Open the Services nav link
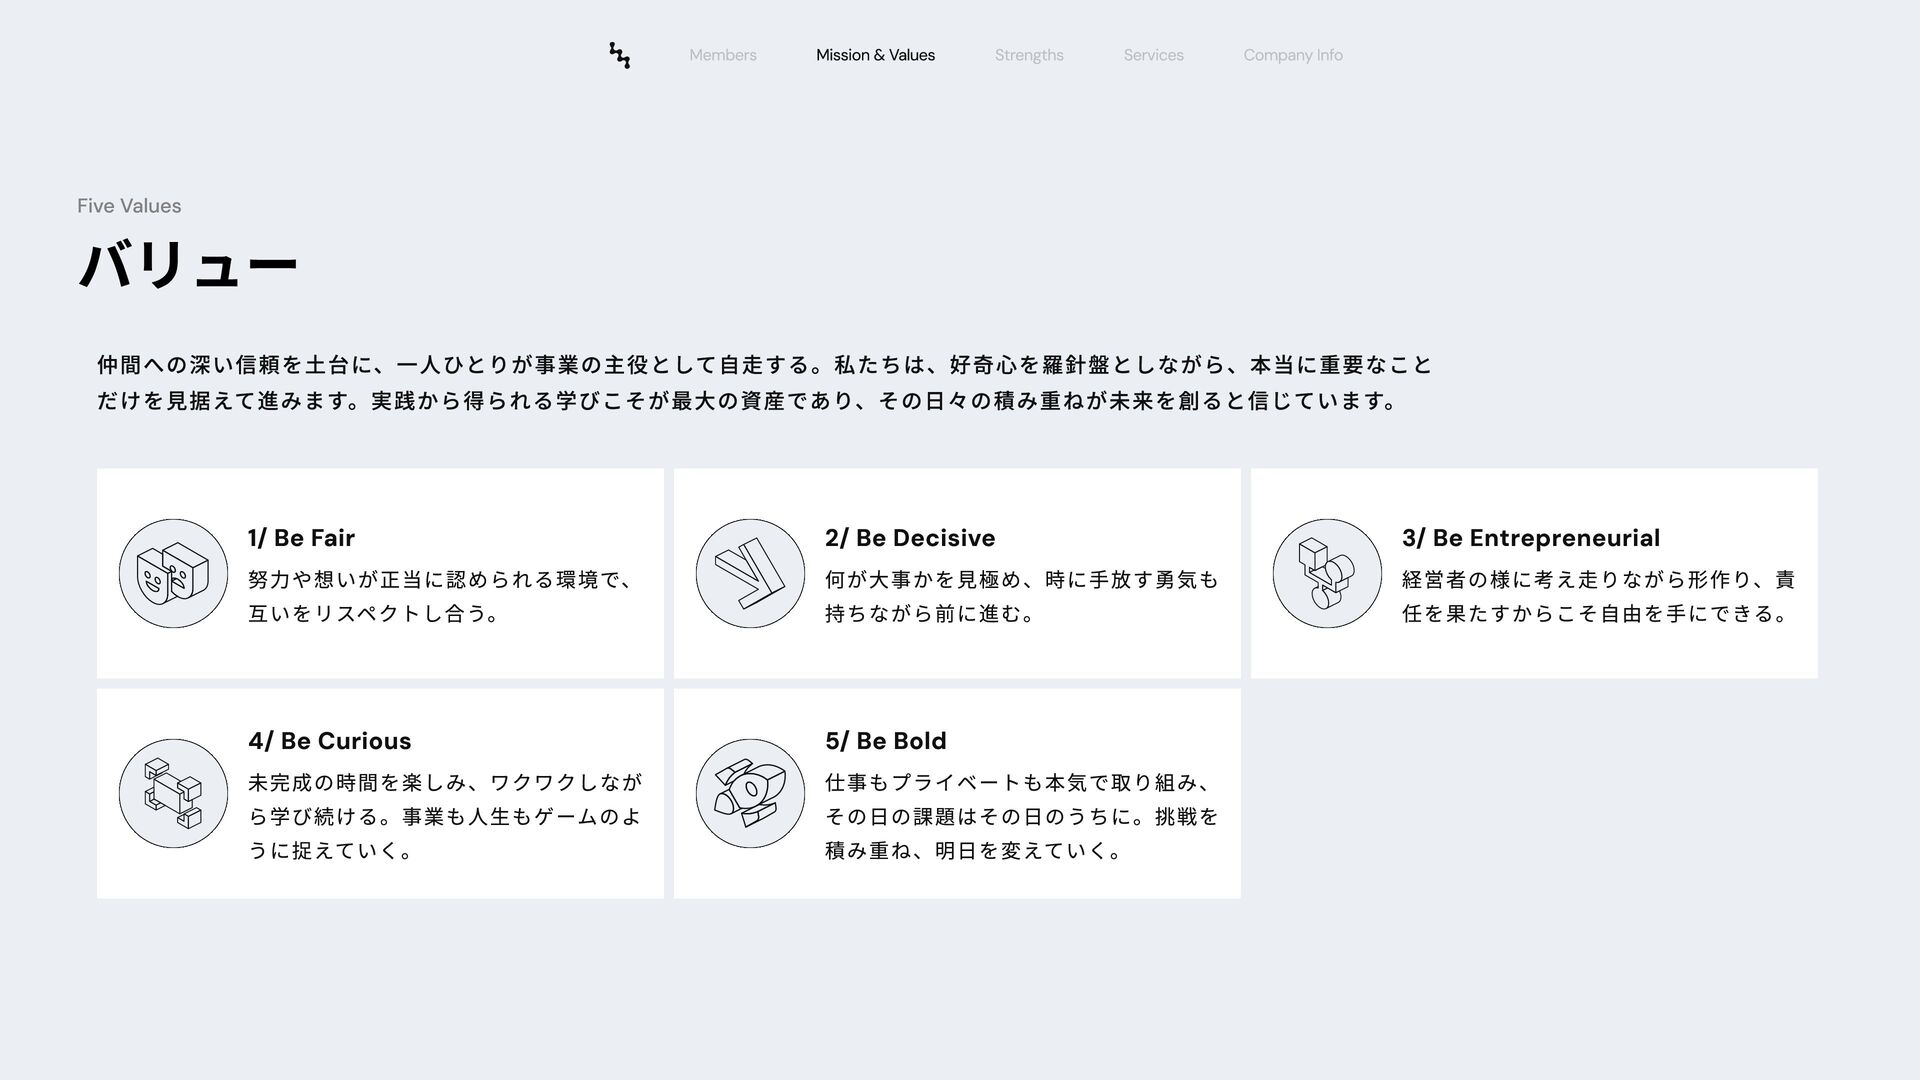This screenshot has width=1920, height=1080. click(1153, 55)
